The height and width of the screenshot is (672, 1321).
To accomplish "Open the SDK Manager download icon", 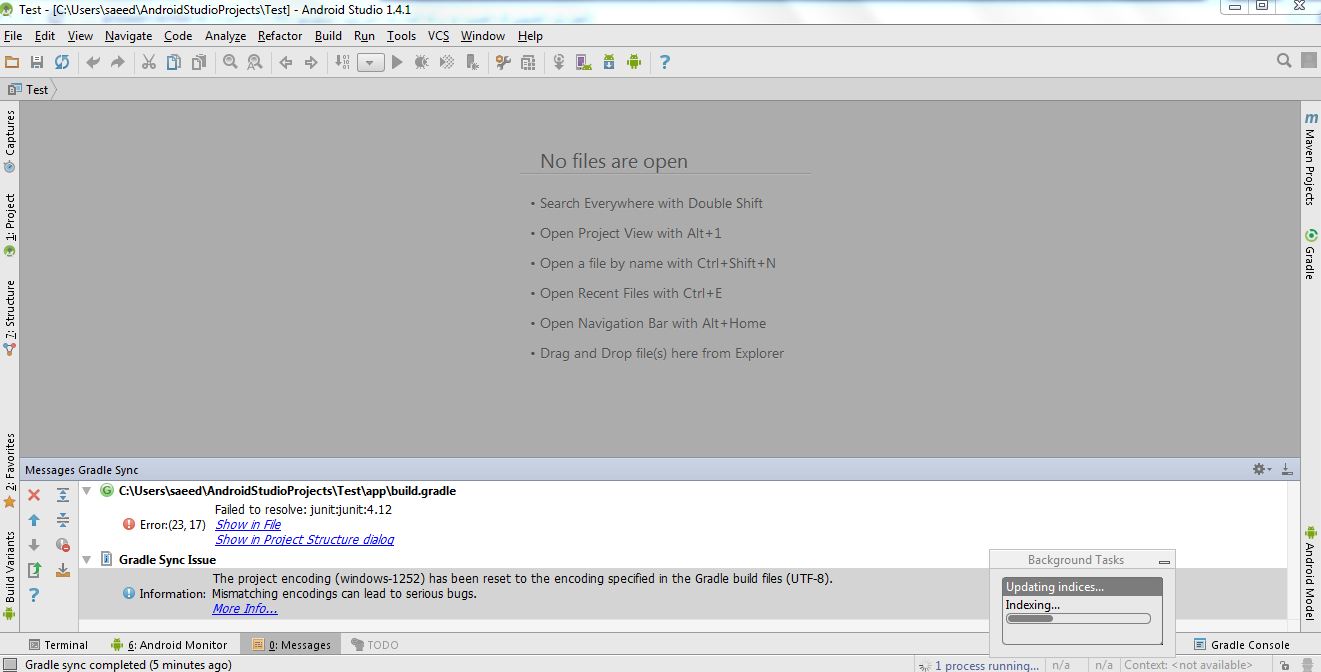I will point(608,62).
